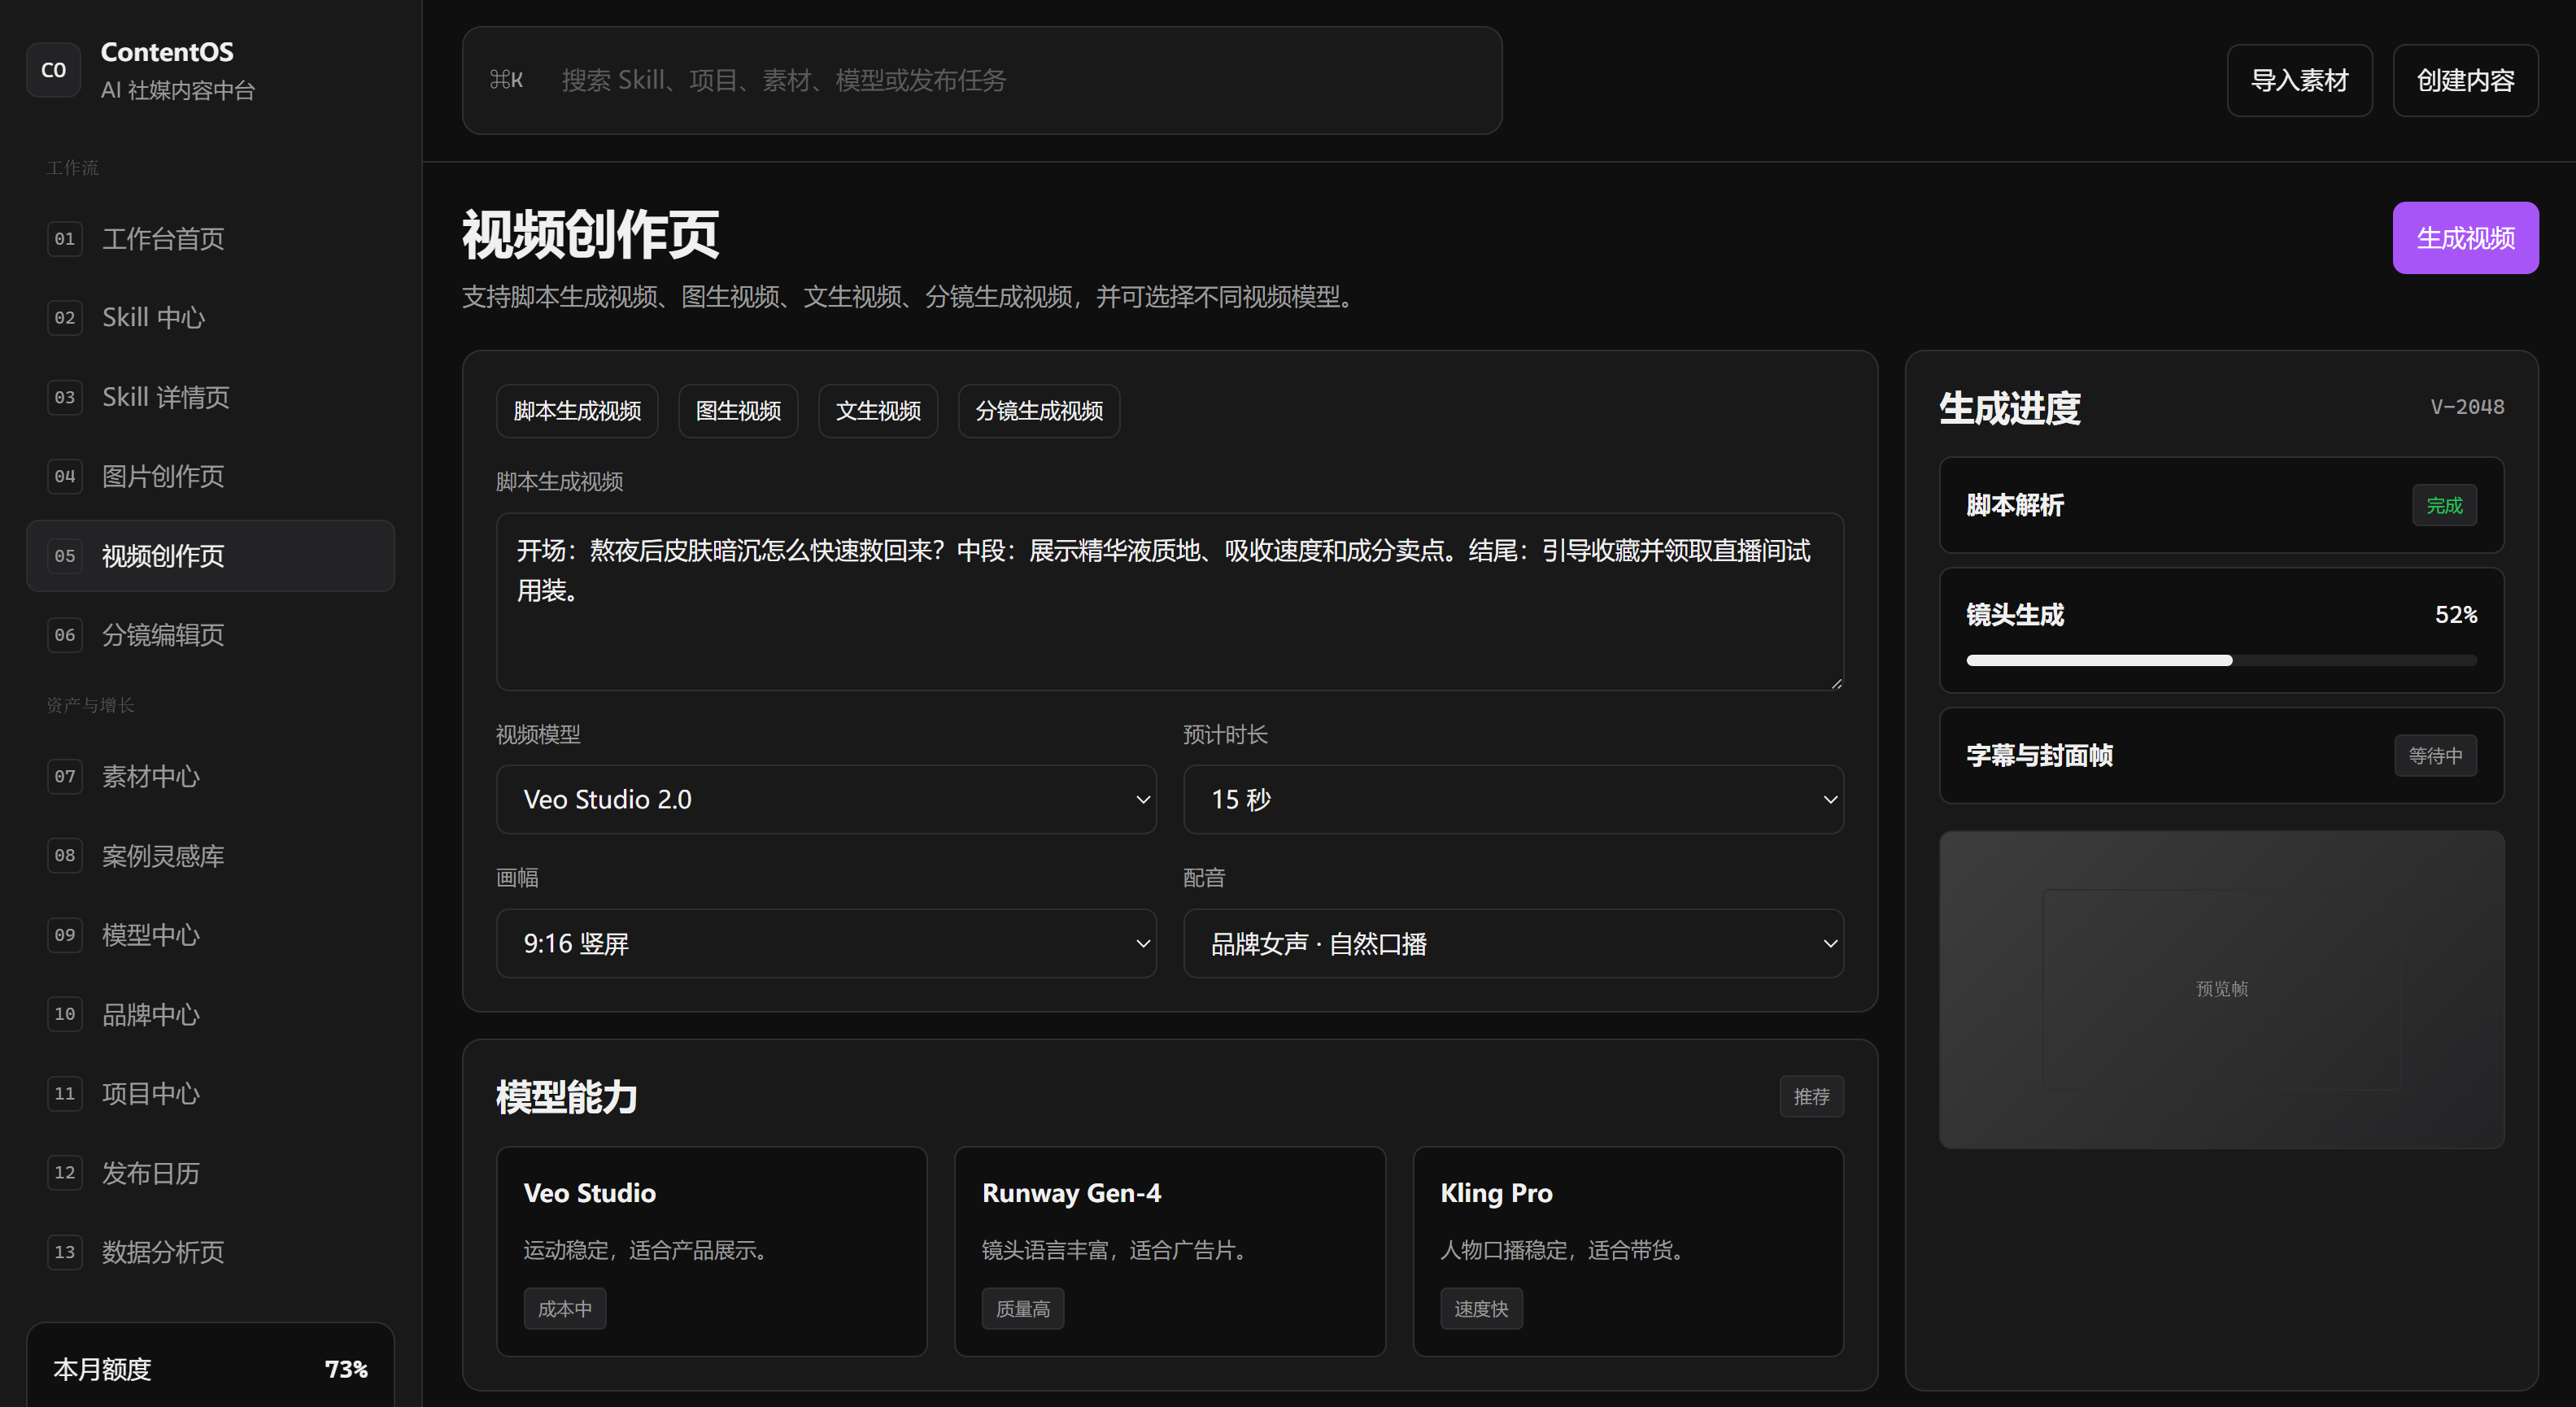Click the 05 number badge
Viewport: 2576px width, 1407px height.
pos(65,556)
